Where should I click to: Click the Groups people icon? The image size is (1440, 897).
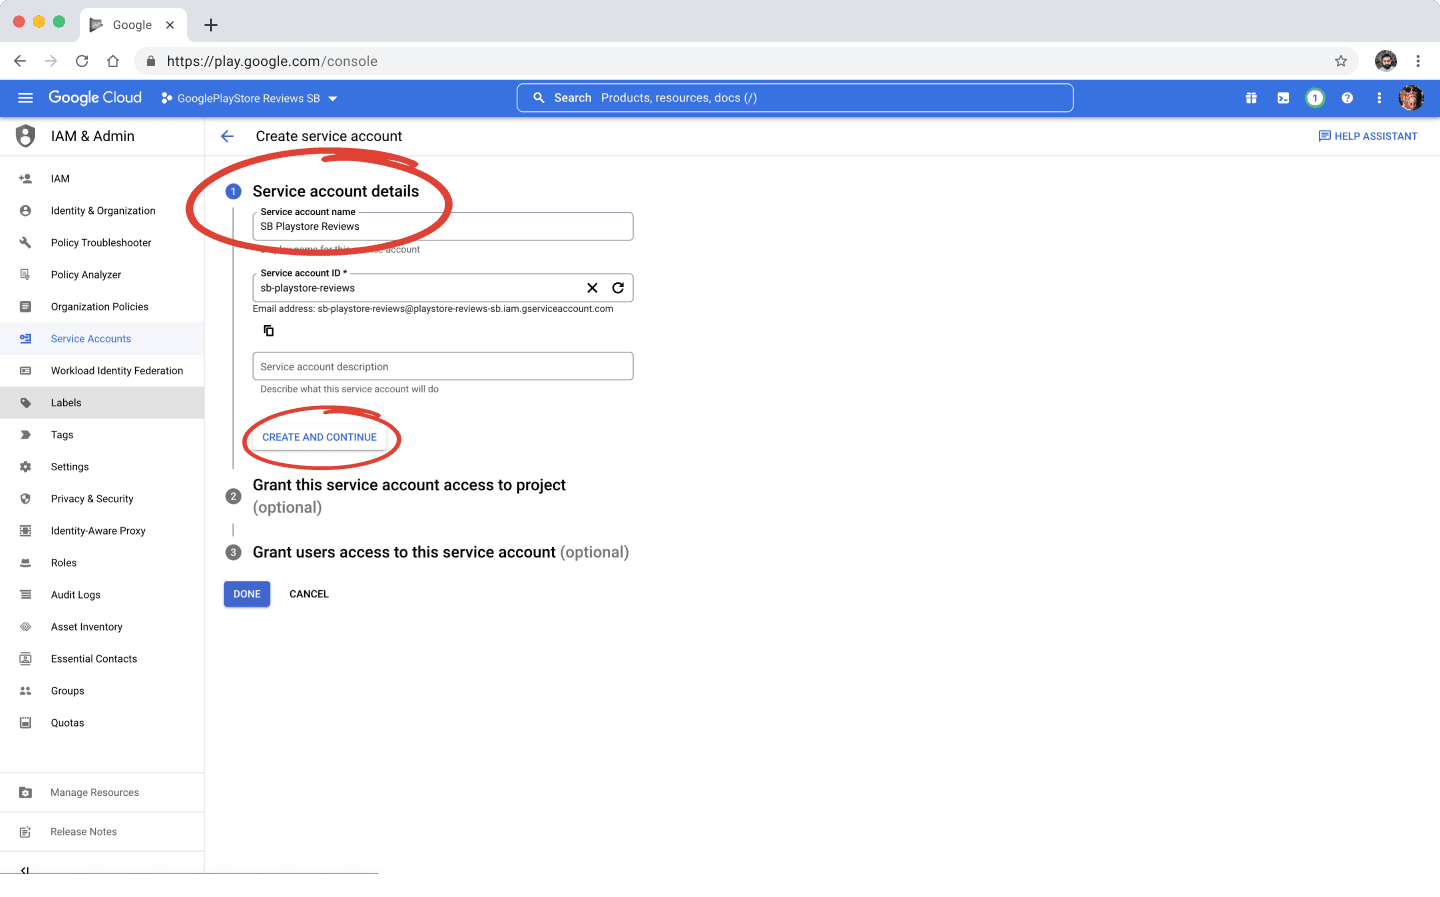click(x=26, y=691)
